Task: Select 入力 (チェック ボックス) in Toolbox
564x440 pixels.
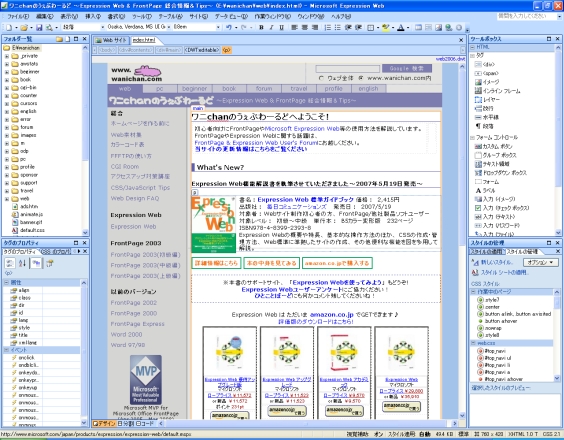Action: (502, 208)
